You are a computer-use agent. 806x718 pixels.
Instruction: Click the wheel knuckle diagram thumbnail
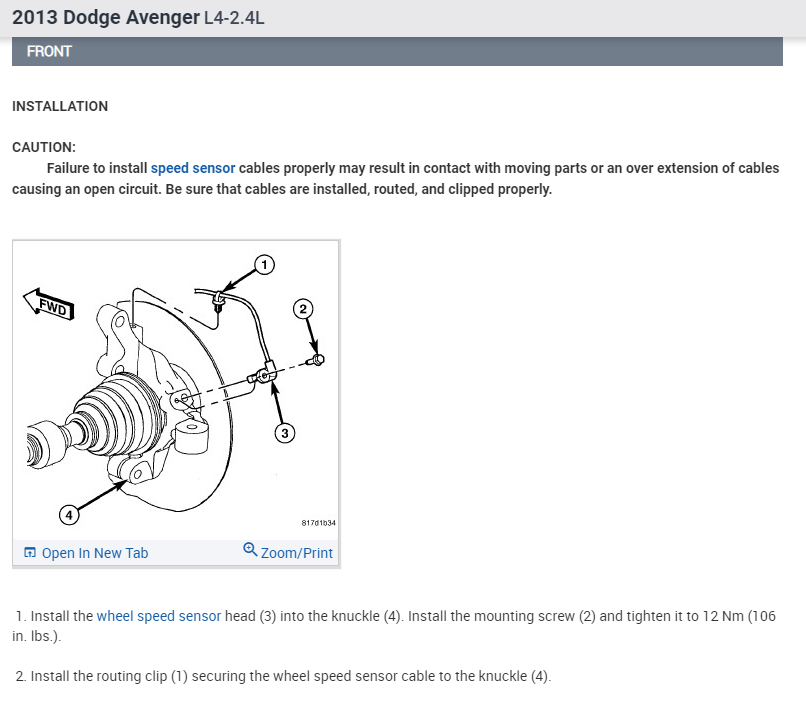[x=176, y=391]
